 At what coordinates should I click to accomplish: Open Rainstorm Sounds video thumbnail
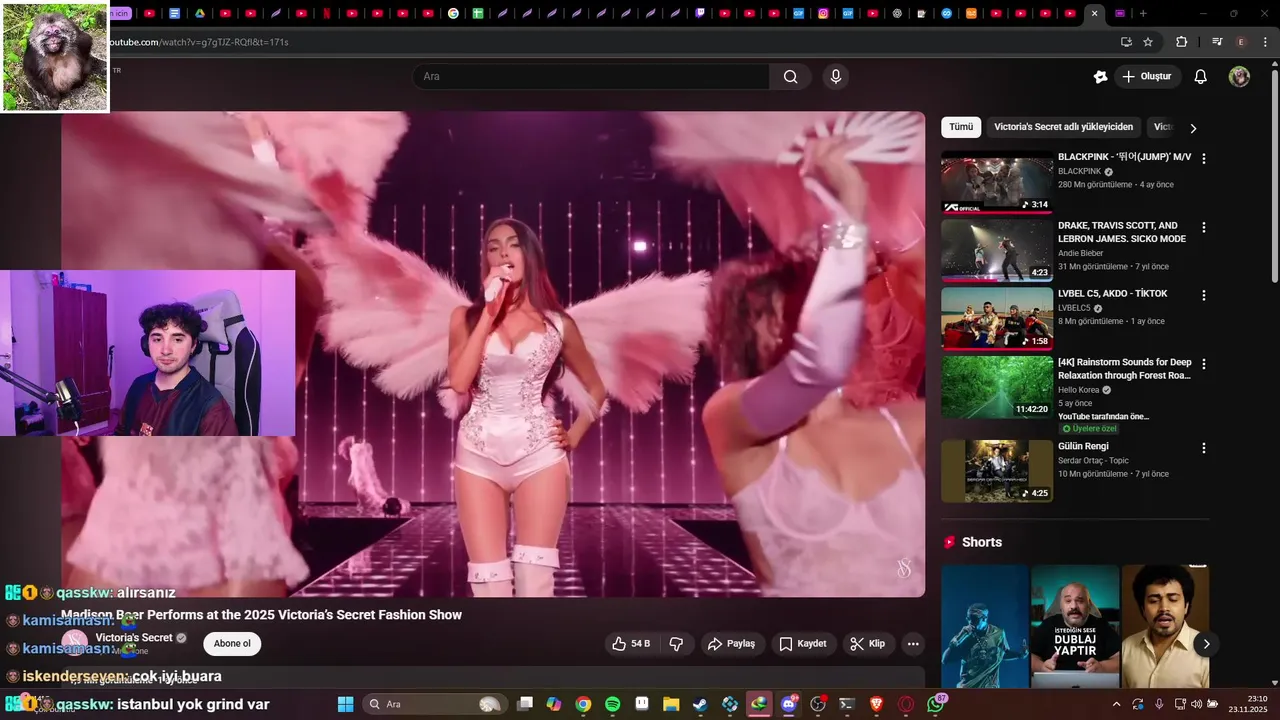(997, 386)
